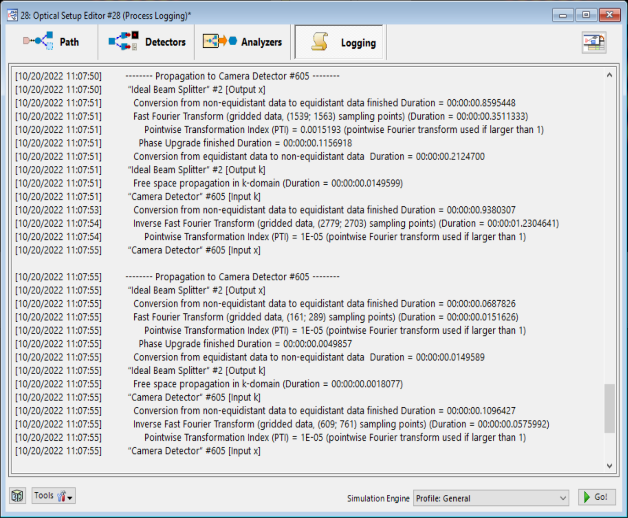Click the Detectors tab's icon

coord(122,42)
